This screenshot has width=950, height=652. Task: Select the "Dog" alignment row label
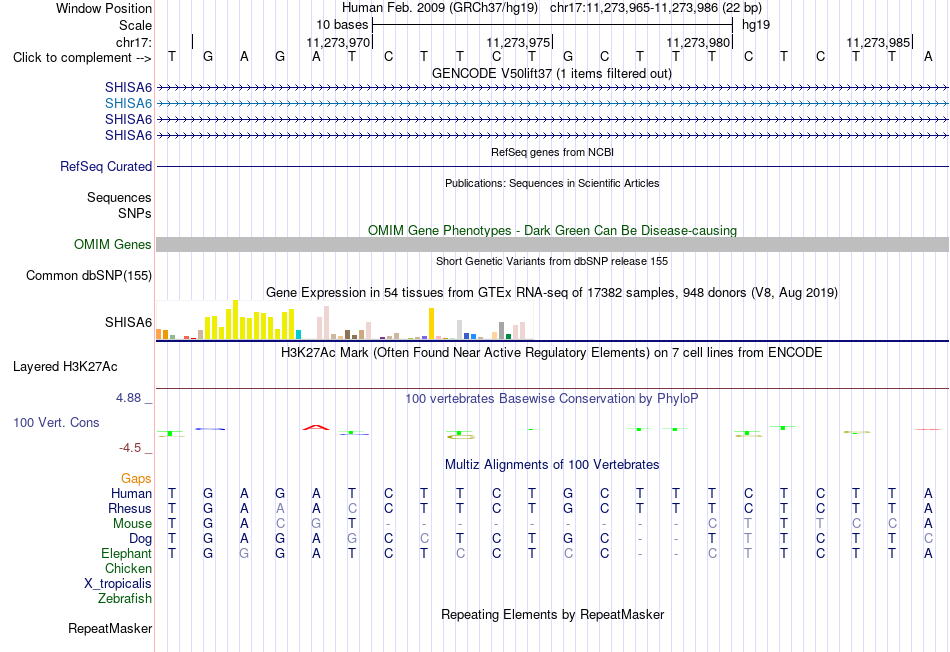point(140,539)
